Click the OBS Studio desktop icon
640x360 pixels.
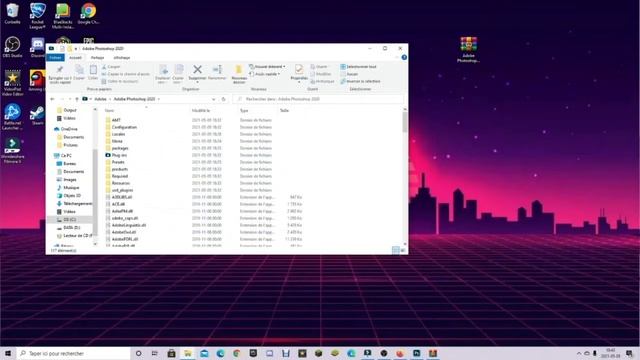pyautogui.click(x=12, y=47)
